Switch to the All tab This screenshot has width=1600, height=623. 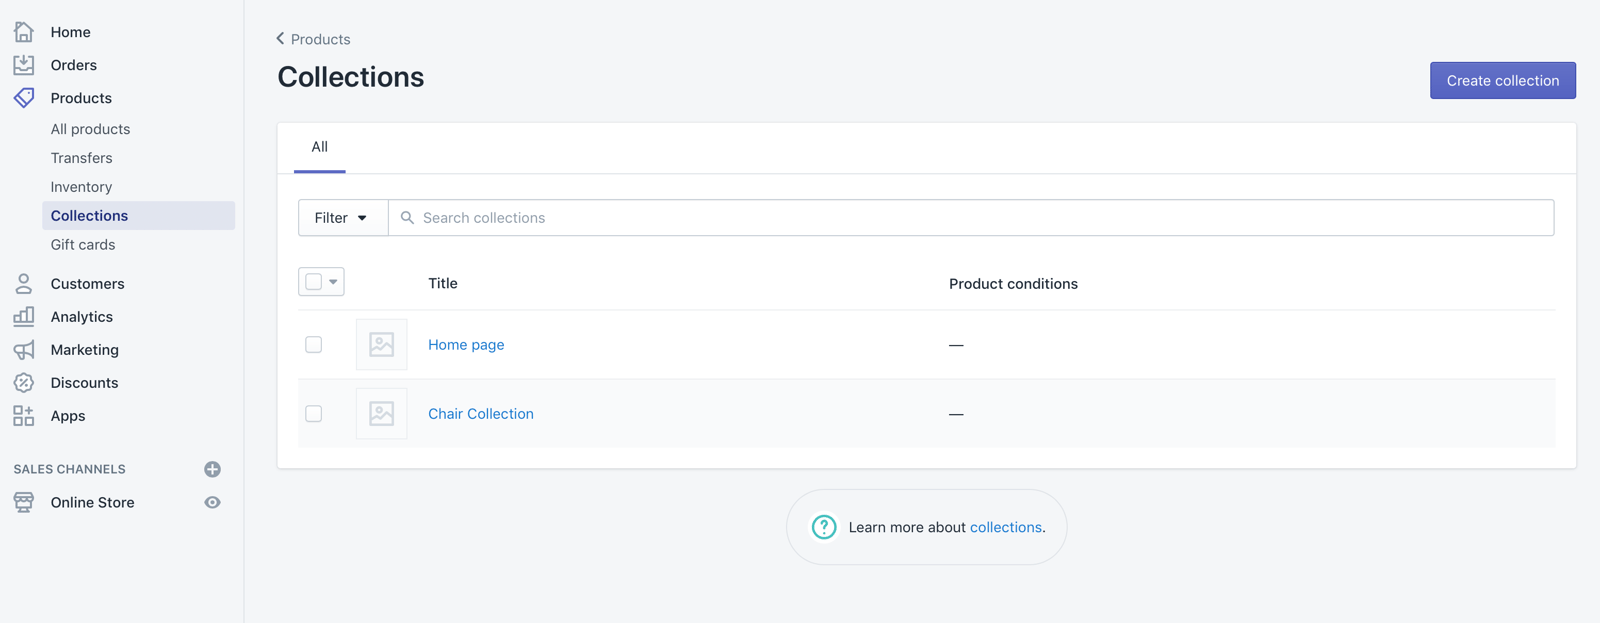coord(320,147)
